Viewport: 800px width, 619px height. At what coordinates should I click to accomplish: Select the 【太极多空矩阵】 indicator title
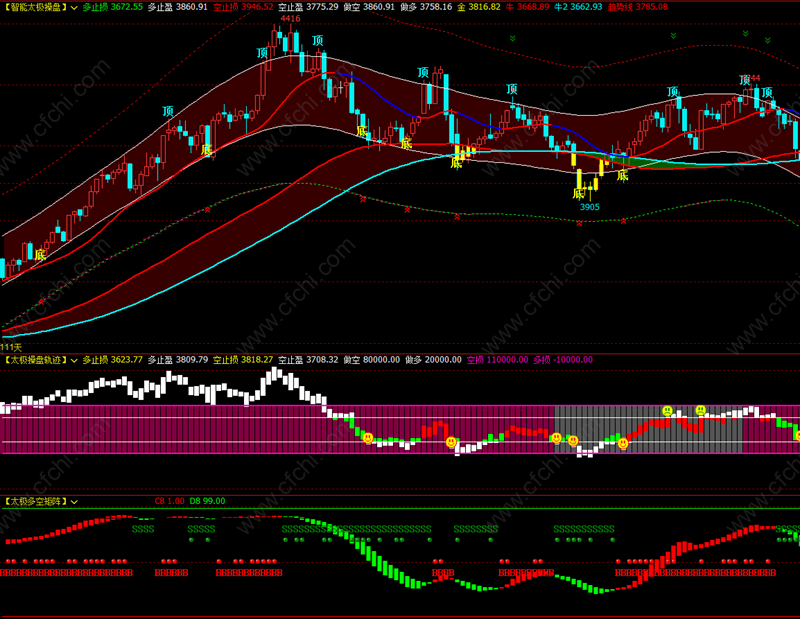[35, 501]
